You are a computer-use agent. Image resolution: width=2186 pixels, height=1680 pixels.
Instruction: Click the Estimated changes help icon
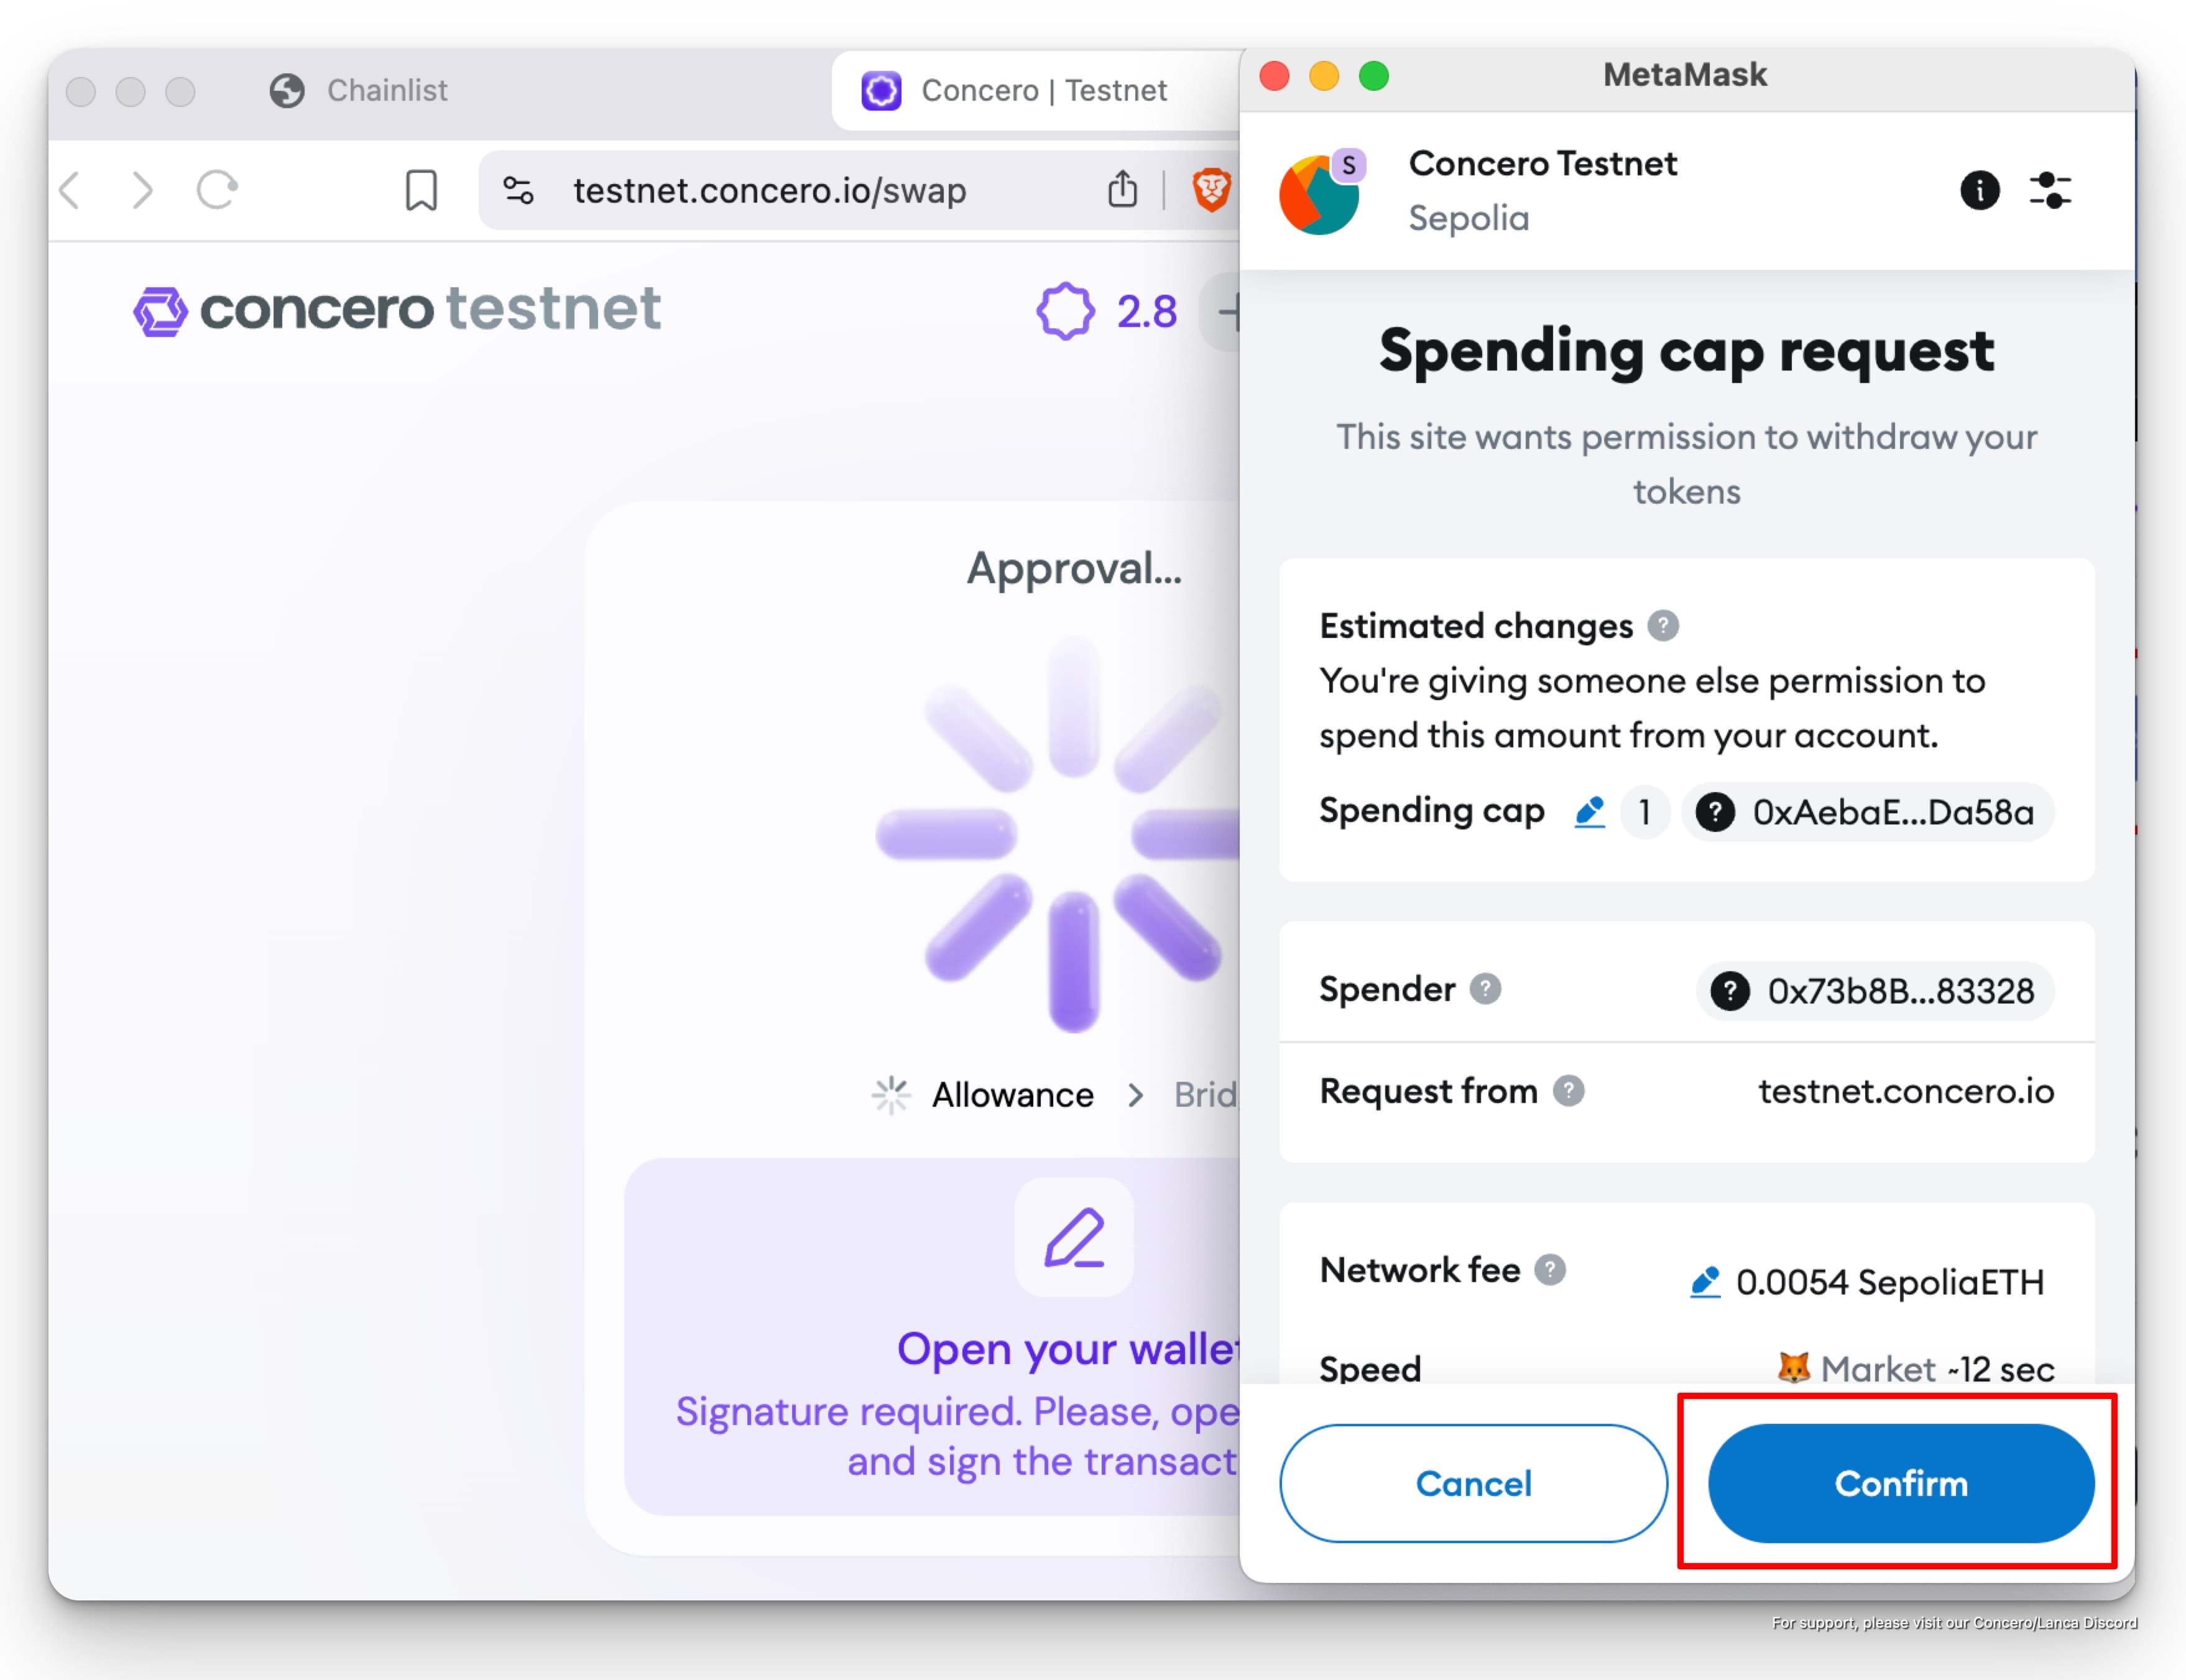tap(1663, 626)
